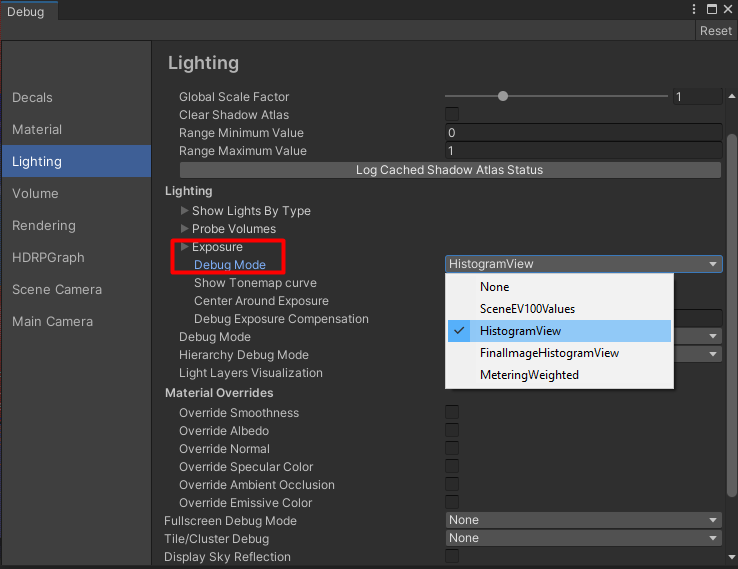Click the Reset button

pos(715,31)
